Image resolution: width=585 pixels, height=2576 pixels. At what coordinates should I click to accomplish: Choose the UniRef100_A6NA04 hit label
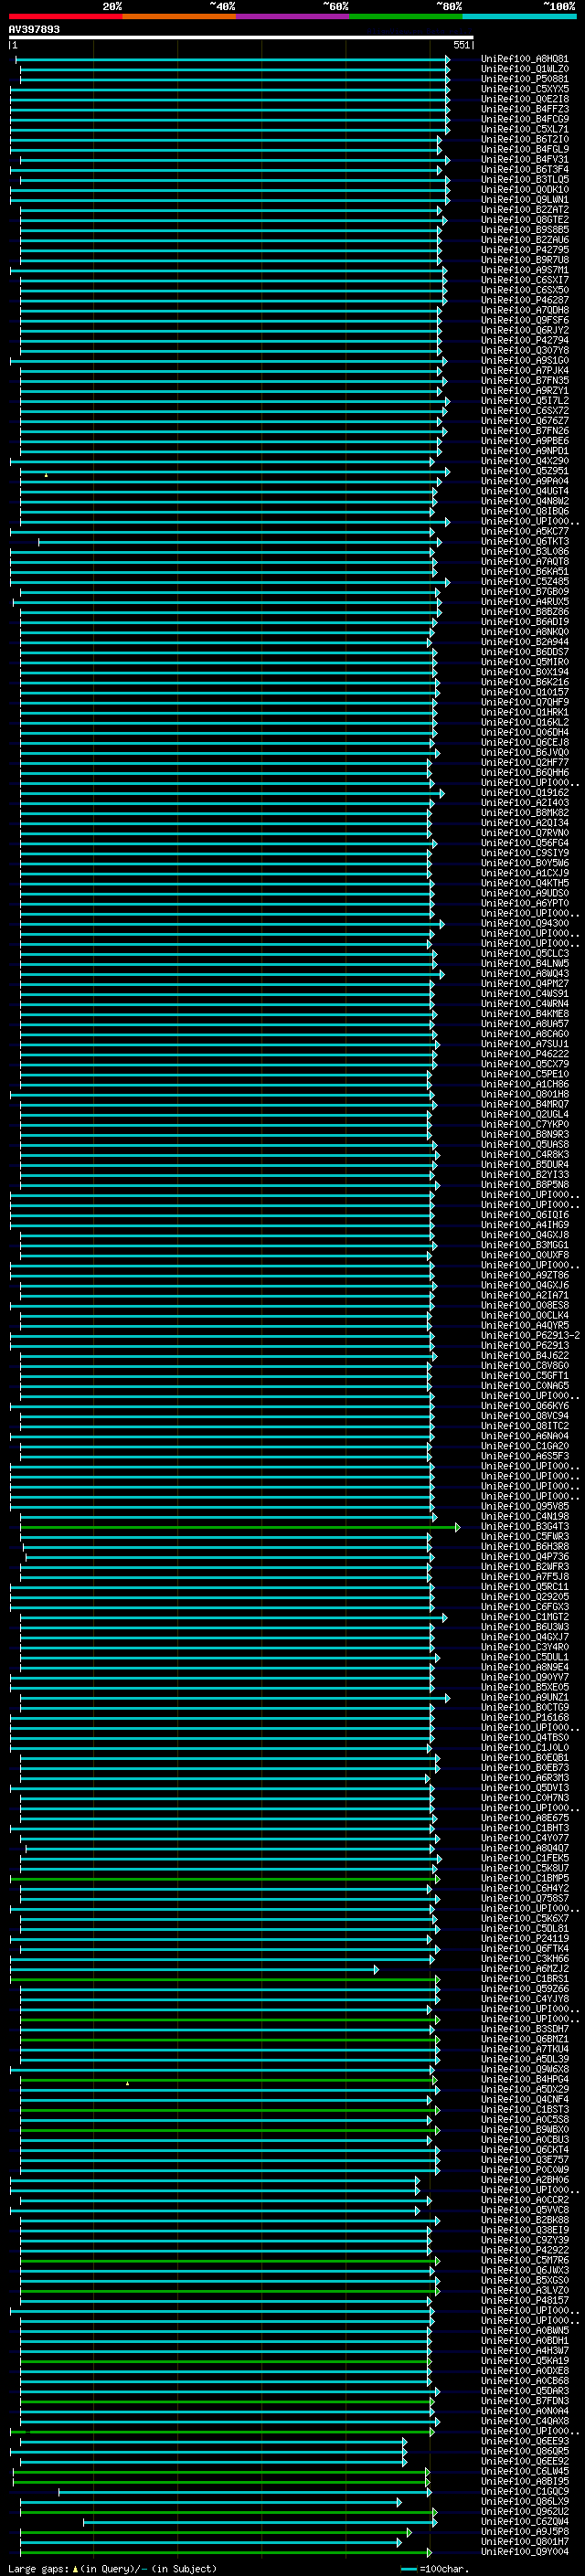tap(524, 1436)
